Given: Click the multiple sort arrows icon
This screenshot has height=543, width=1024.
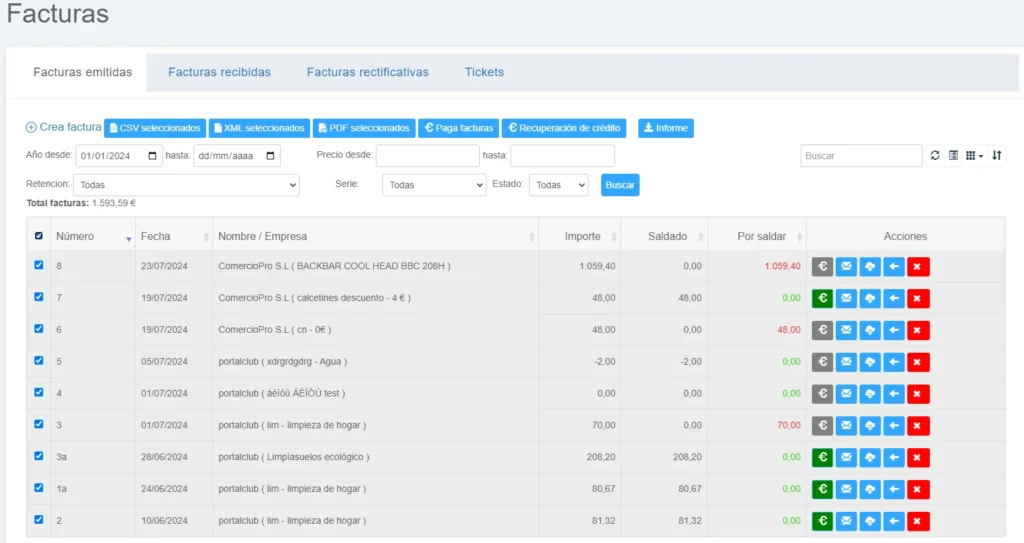Looking at the screenshot, I should (997, 156).
